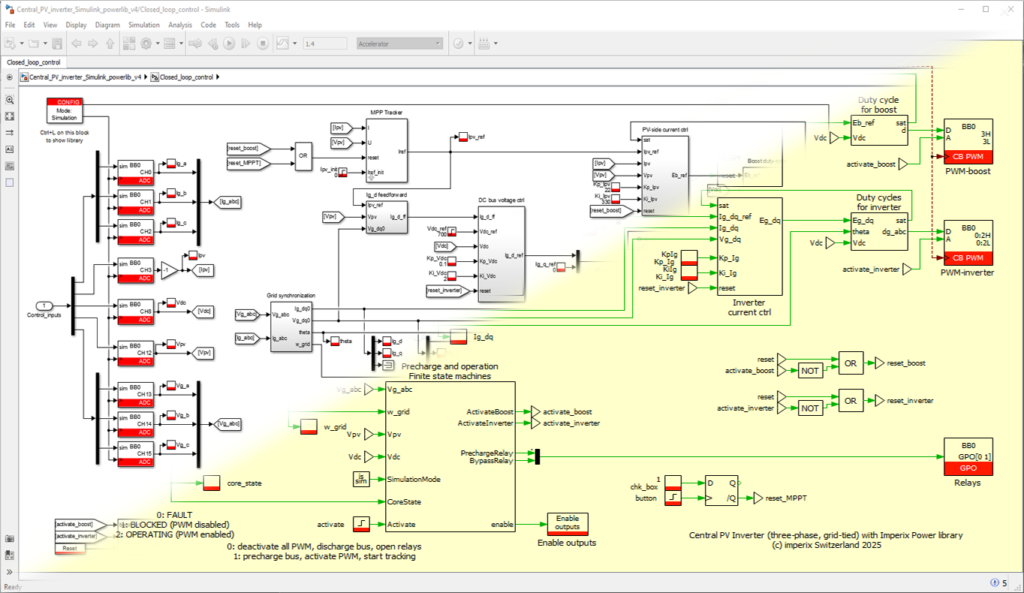Click the Zoom tool in left palette
Viewport: 1024px width, 593px height.
[x=9, y=100]
